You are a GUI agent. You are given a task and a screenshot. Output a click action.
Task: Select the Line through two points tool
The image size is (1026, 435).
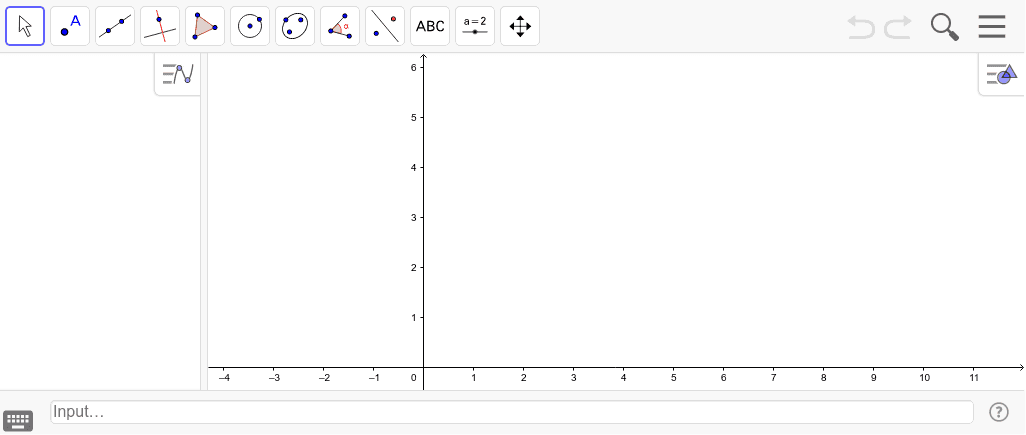coord(115,26)
